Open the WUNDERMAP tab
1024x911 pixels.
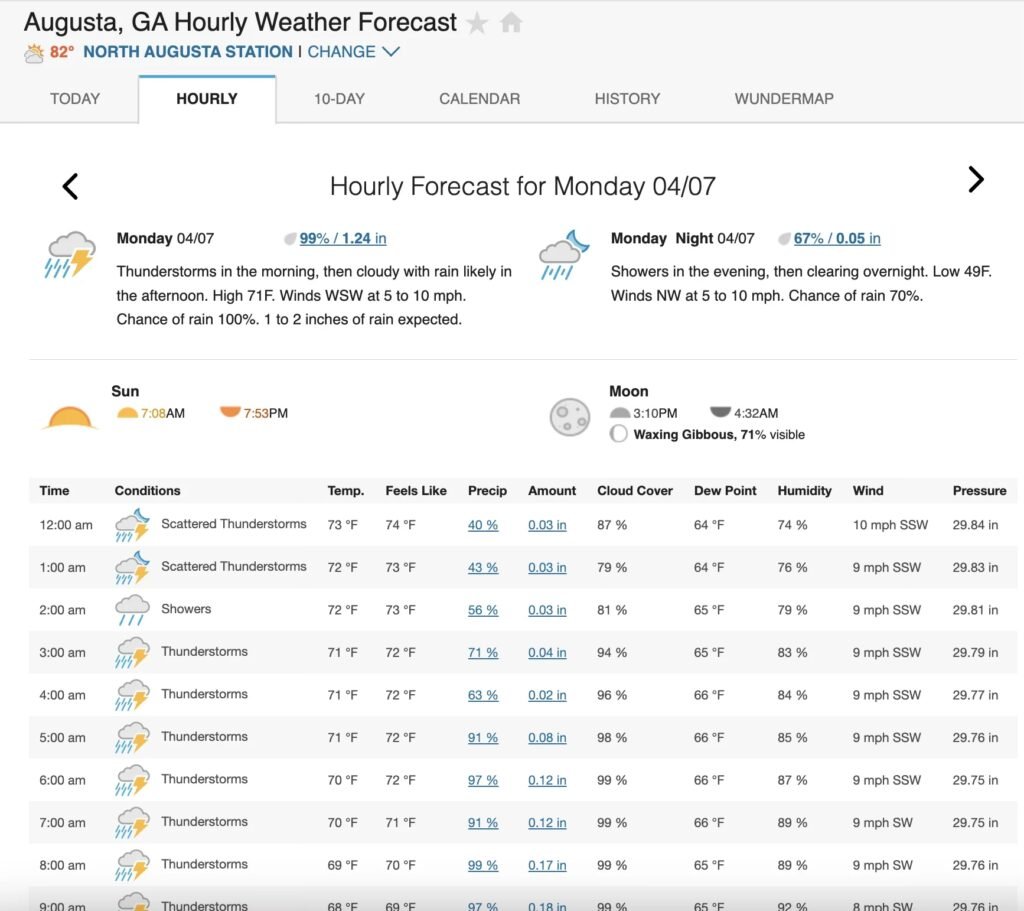tap(783, 99)
